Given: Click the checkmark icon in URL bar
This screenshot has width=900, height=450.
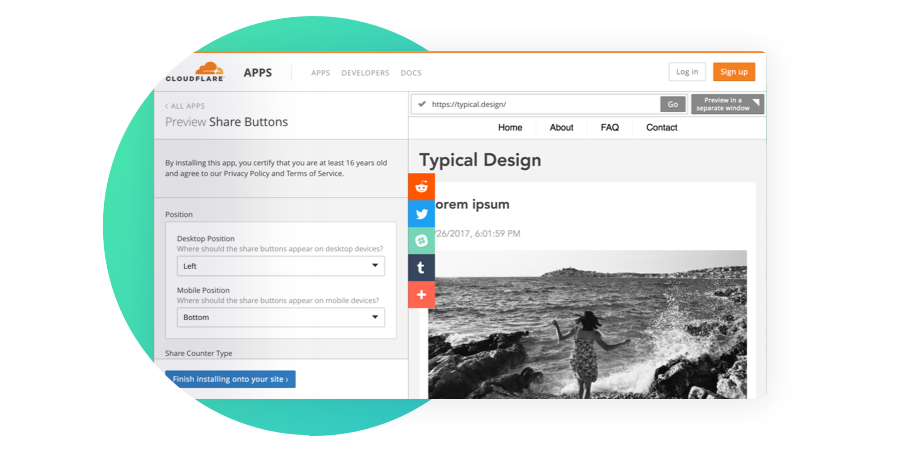Looking at the screenshot, I should (422, 104).
